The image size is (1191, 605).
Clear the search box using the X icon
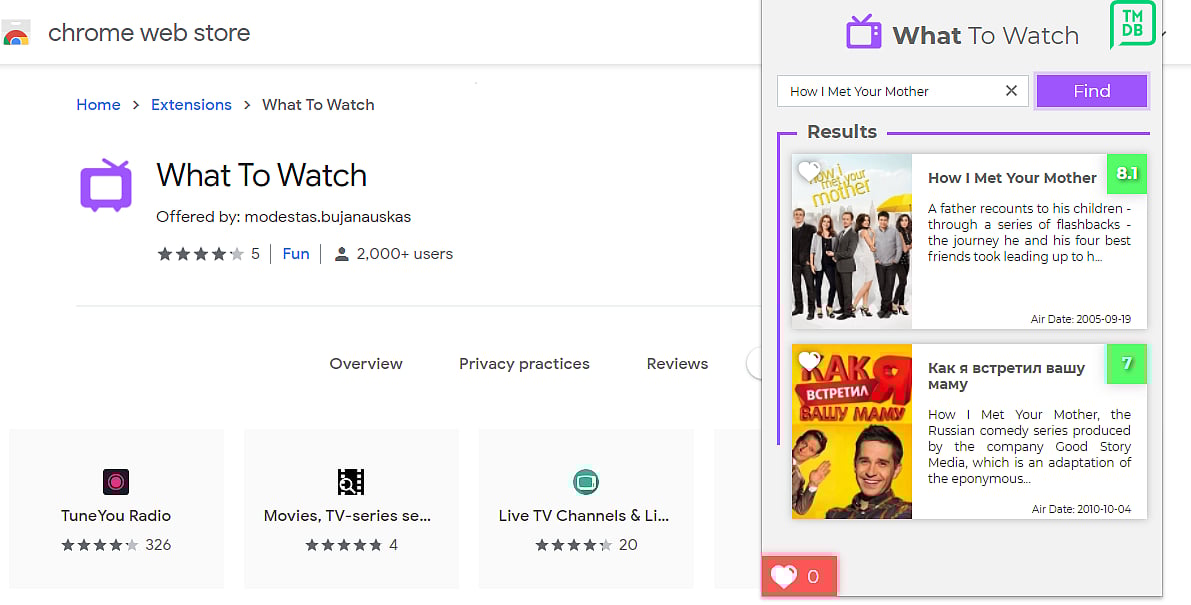[1010, 90]
